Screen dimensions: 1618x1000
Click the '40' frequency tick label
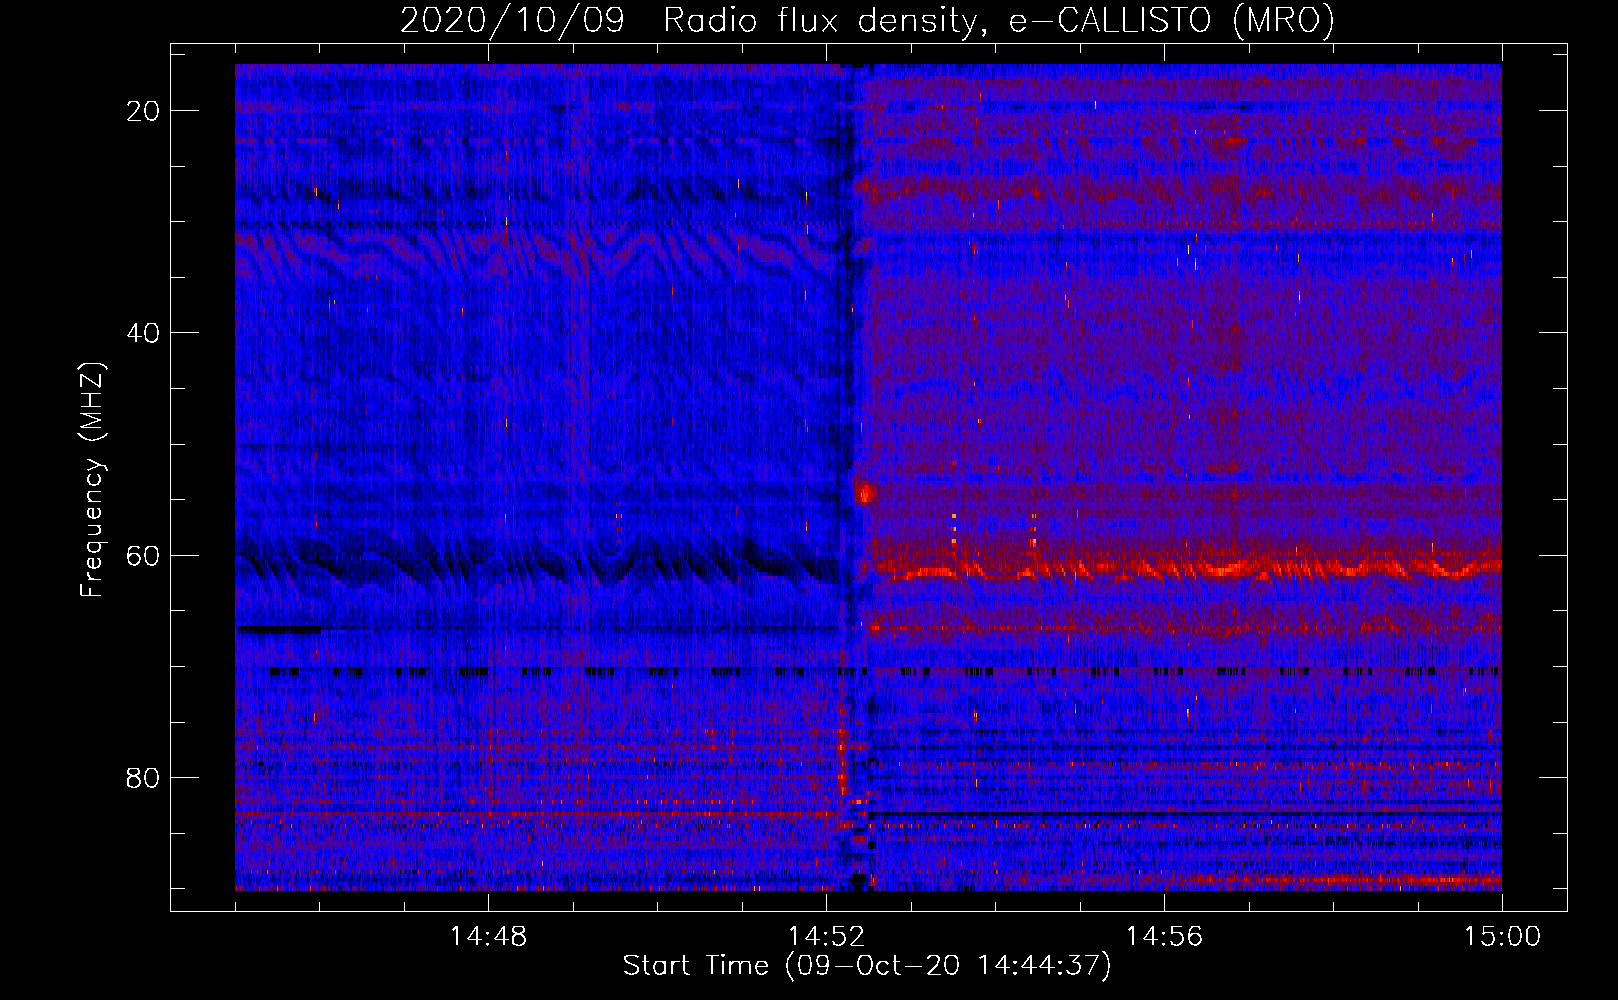(143, 333)
